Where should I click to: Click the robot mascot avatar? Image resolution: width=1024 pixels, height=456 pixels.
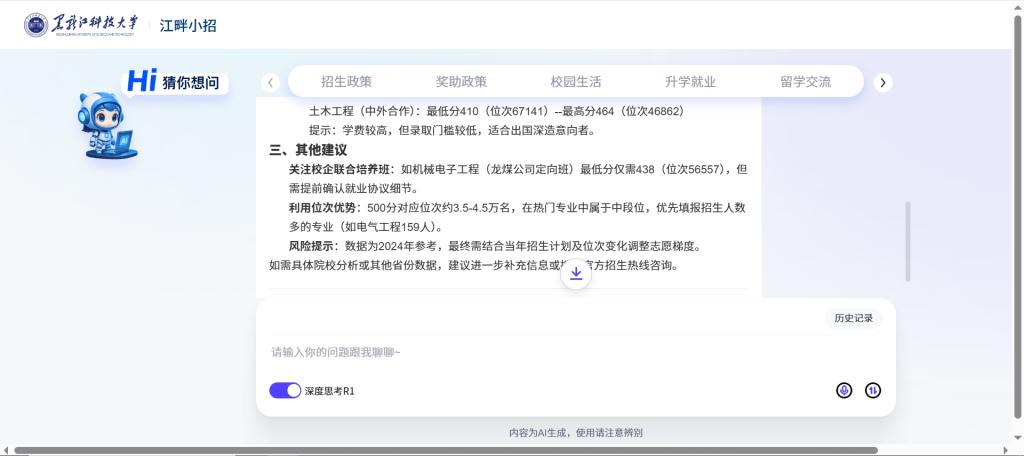click(x=107, y=126)
